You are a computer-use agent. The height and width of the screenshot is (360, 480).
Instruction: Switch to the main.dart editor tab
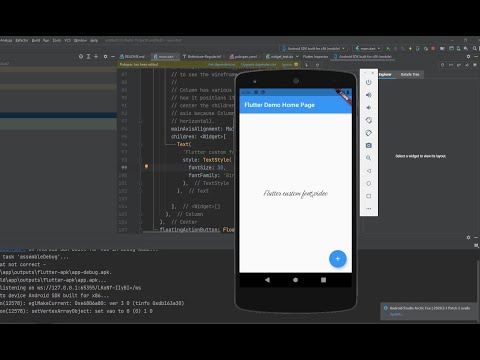pyautogui.click(x=165, y=57)
